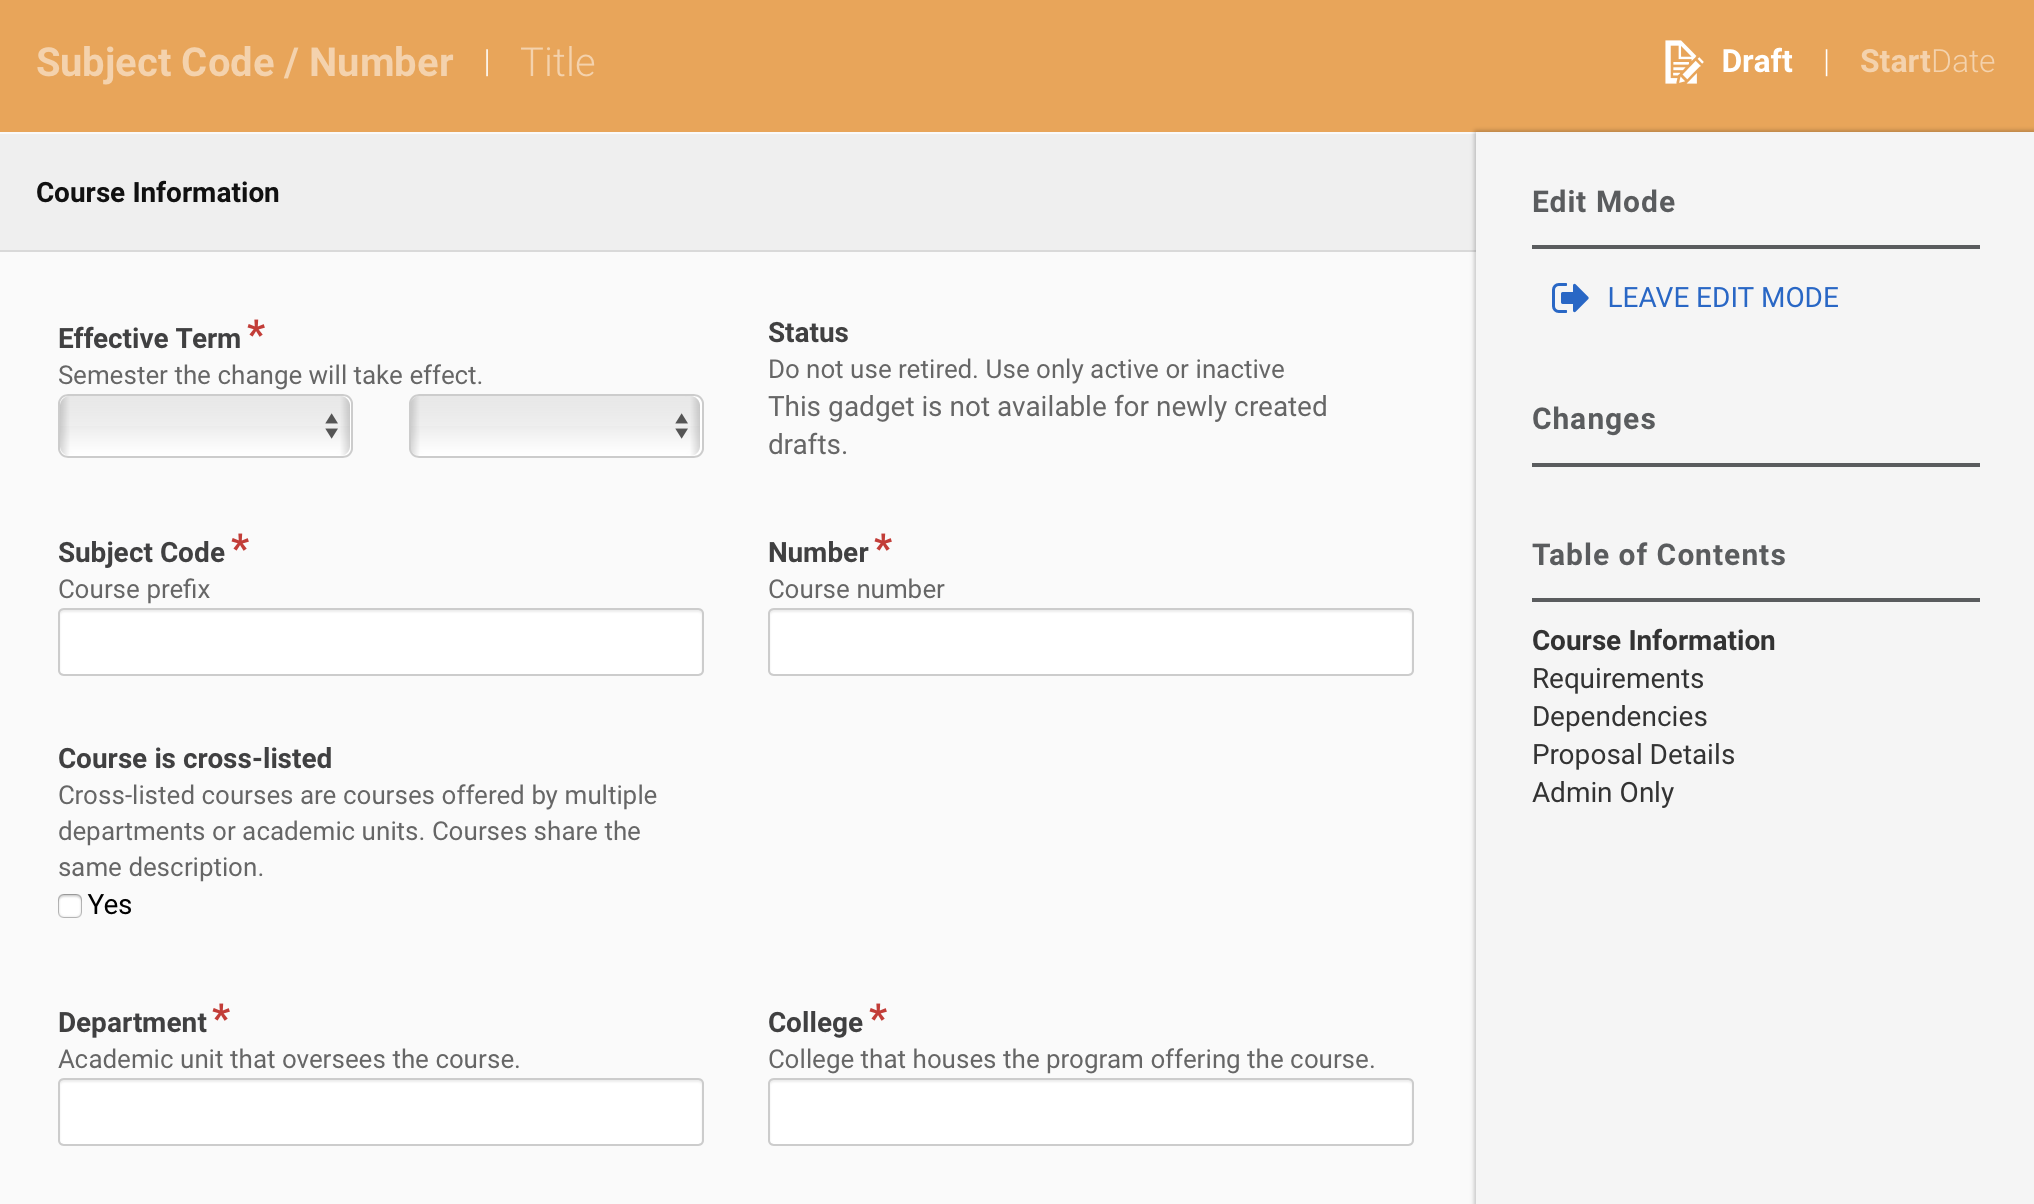Jump to Proposal Details section
Viewport: 2034px width, 1204px height.
coord(1633,755)
